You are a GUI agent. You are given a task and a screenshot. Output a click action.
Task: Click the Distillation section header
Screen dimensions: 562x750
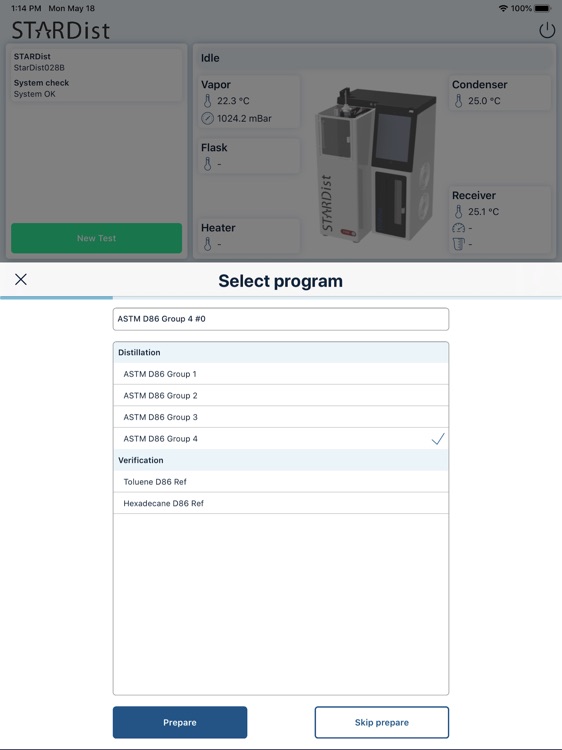(281, 353)
